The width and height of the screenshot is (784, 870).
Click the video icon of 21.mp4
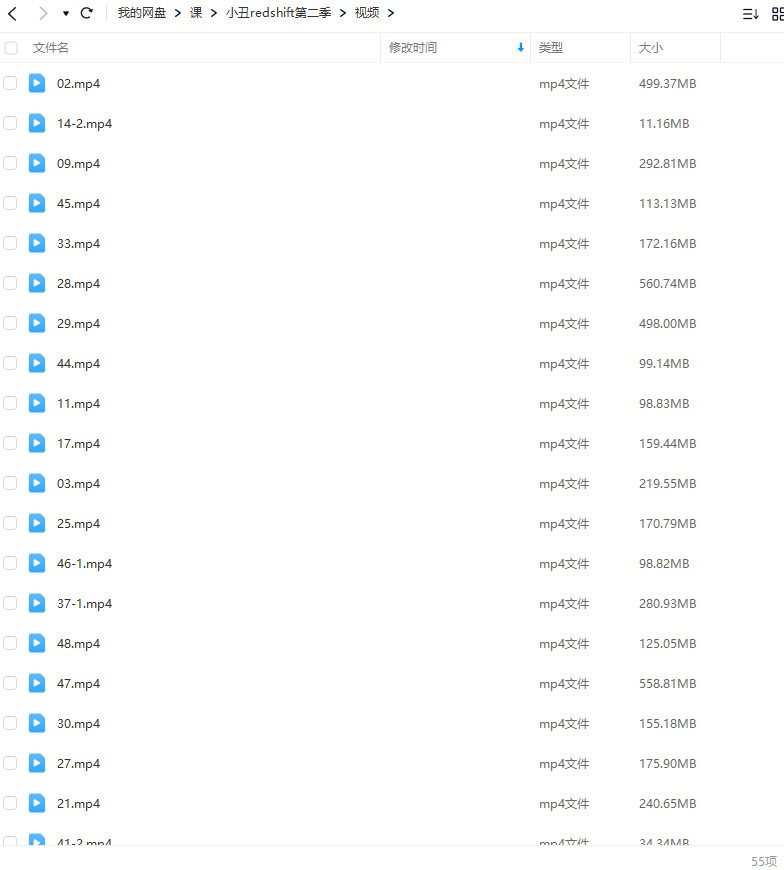37,802
